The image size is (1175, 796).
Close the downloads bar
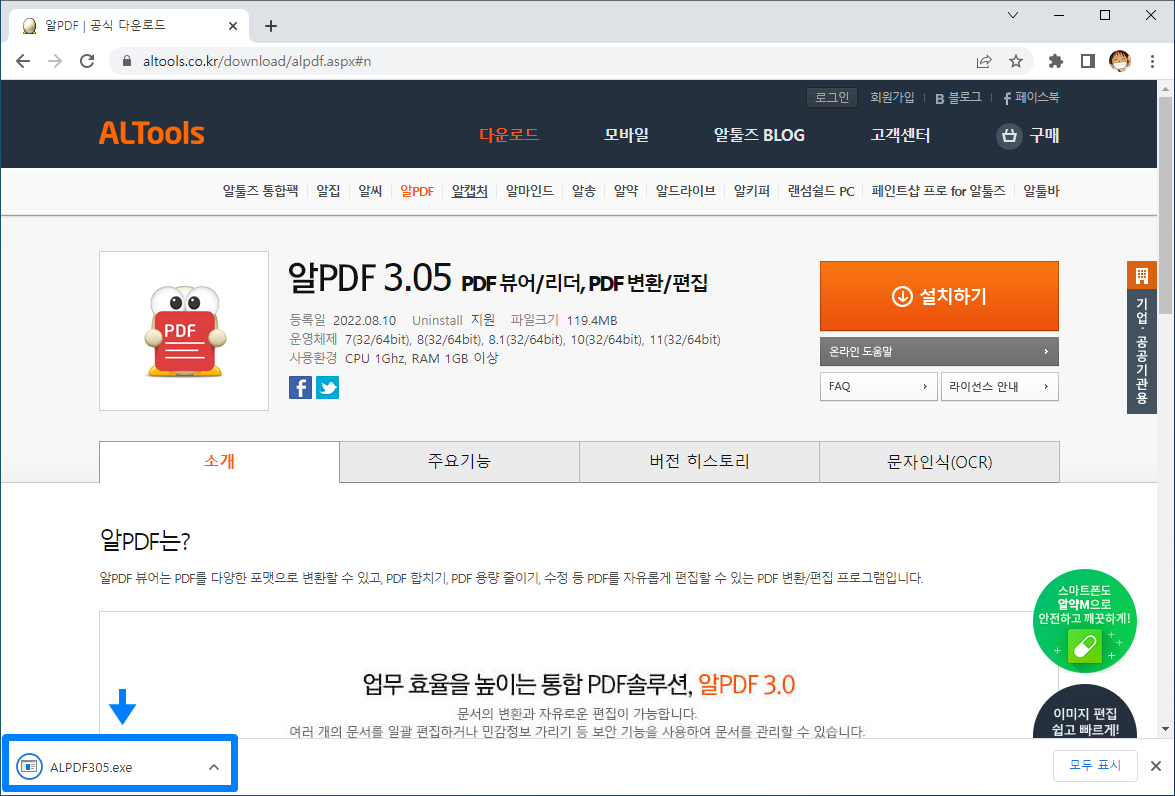1156,766
